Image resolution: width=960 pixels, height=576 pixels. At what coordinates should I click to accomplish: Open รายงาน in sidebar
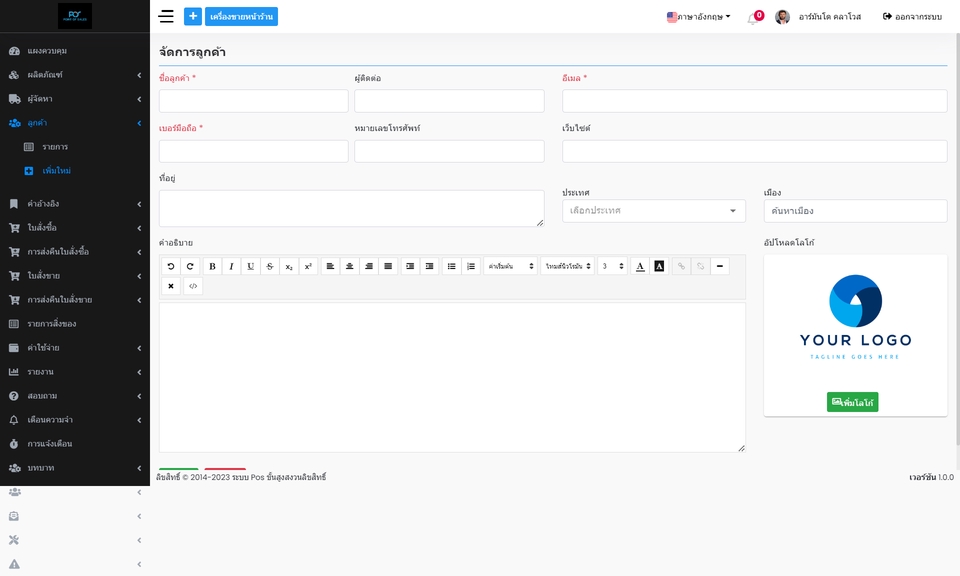(x=75, y=372)
